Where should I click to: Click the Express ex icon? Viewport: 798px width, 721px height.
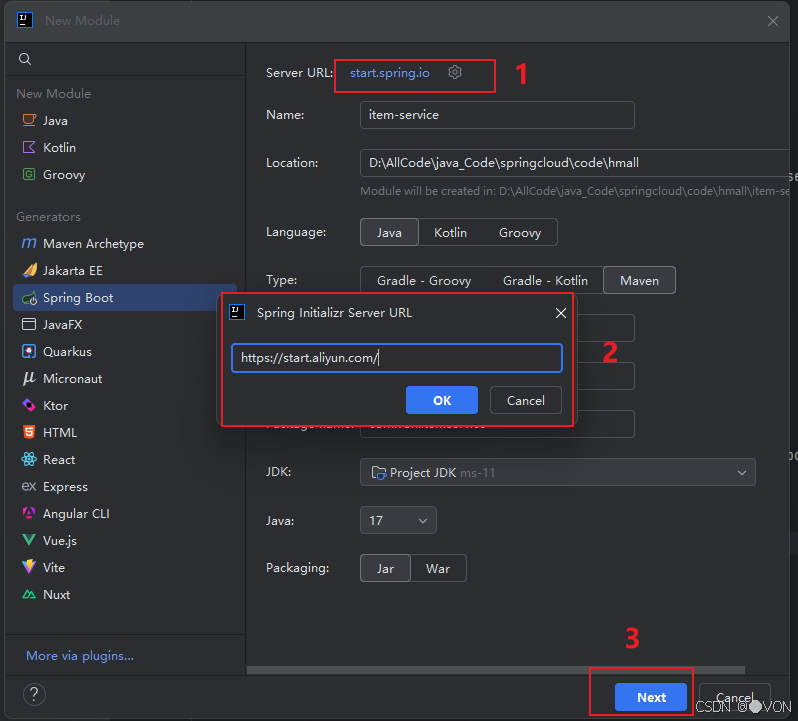pos(29,486)
